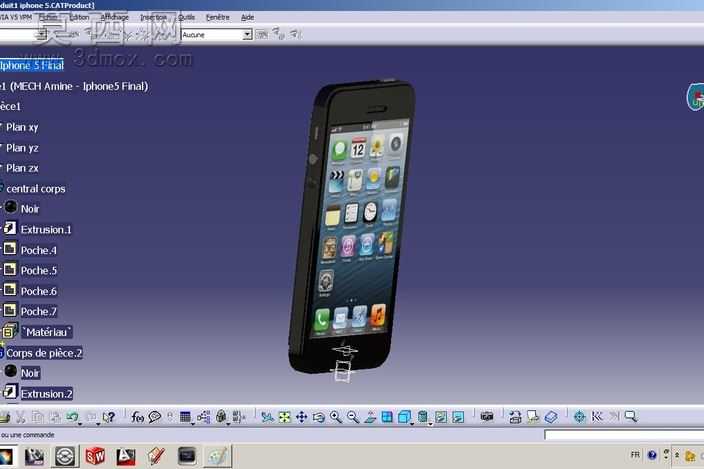Open the Design Table grid icon
This screenshot has width=704, height=469.
pyautogui.click(x=185, y=417)
